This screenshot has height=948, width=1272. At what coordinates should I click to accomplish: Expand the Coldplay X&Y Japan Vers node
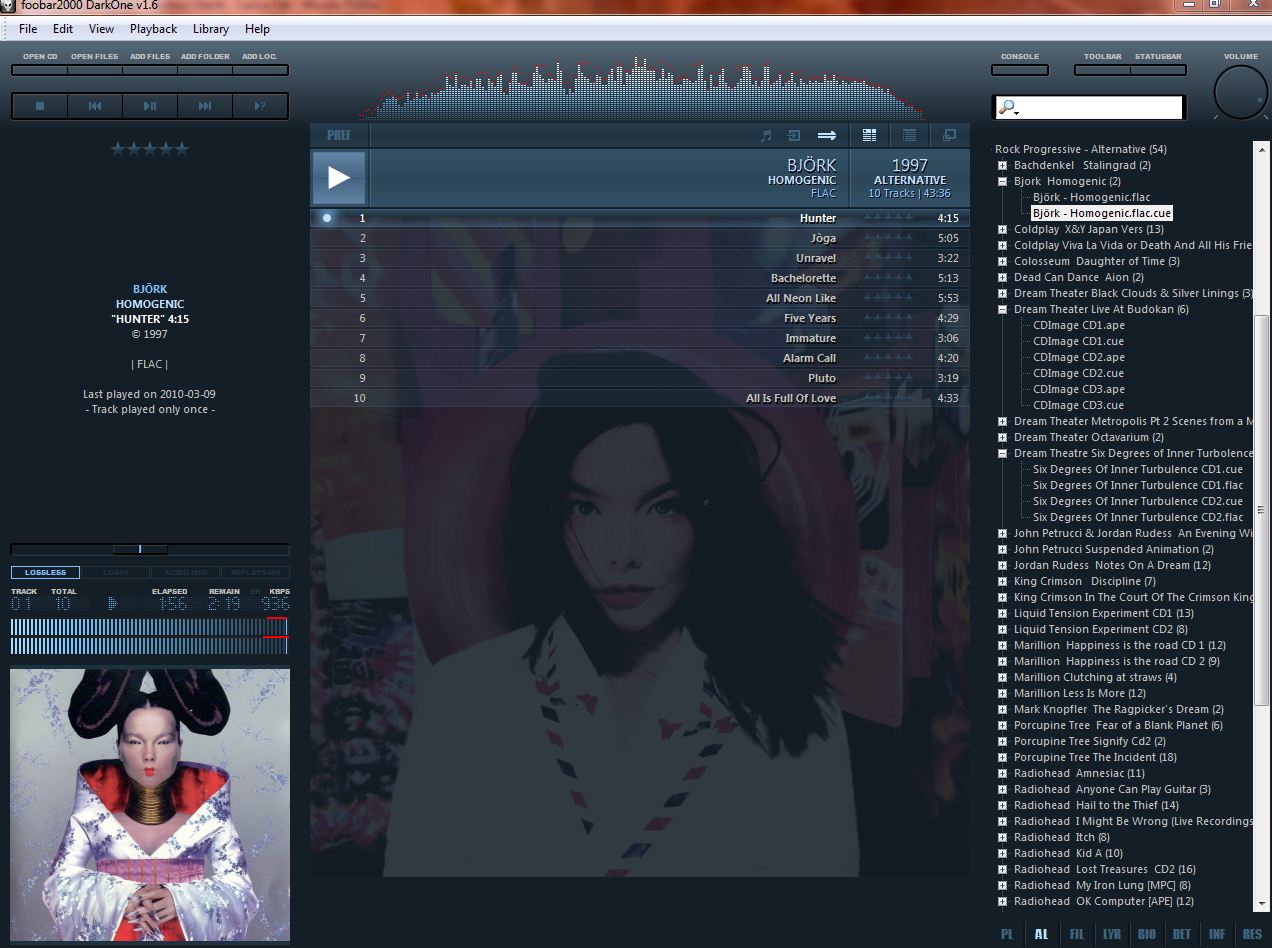click(1002, 229)
